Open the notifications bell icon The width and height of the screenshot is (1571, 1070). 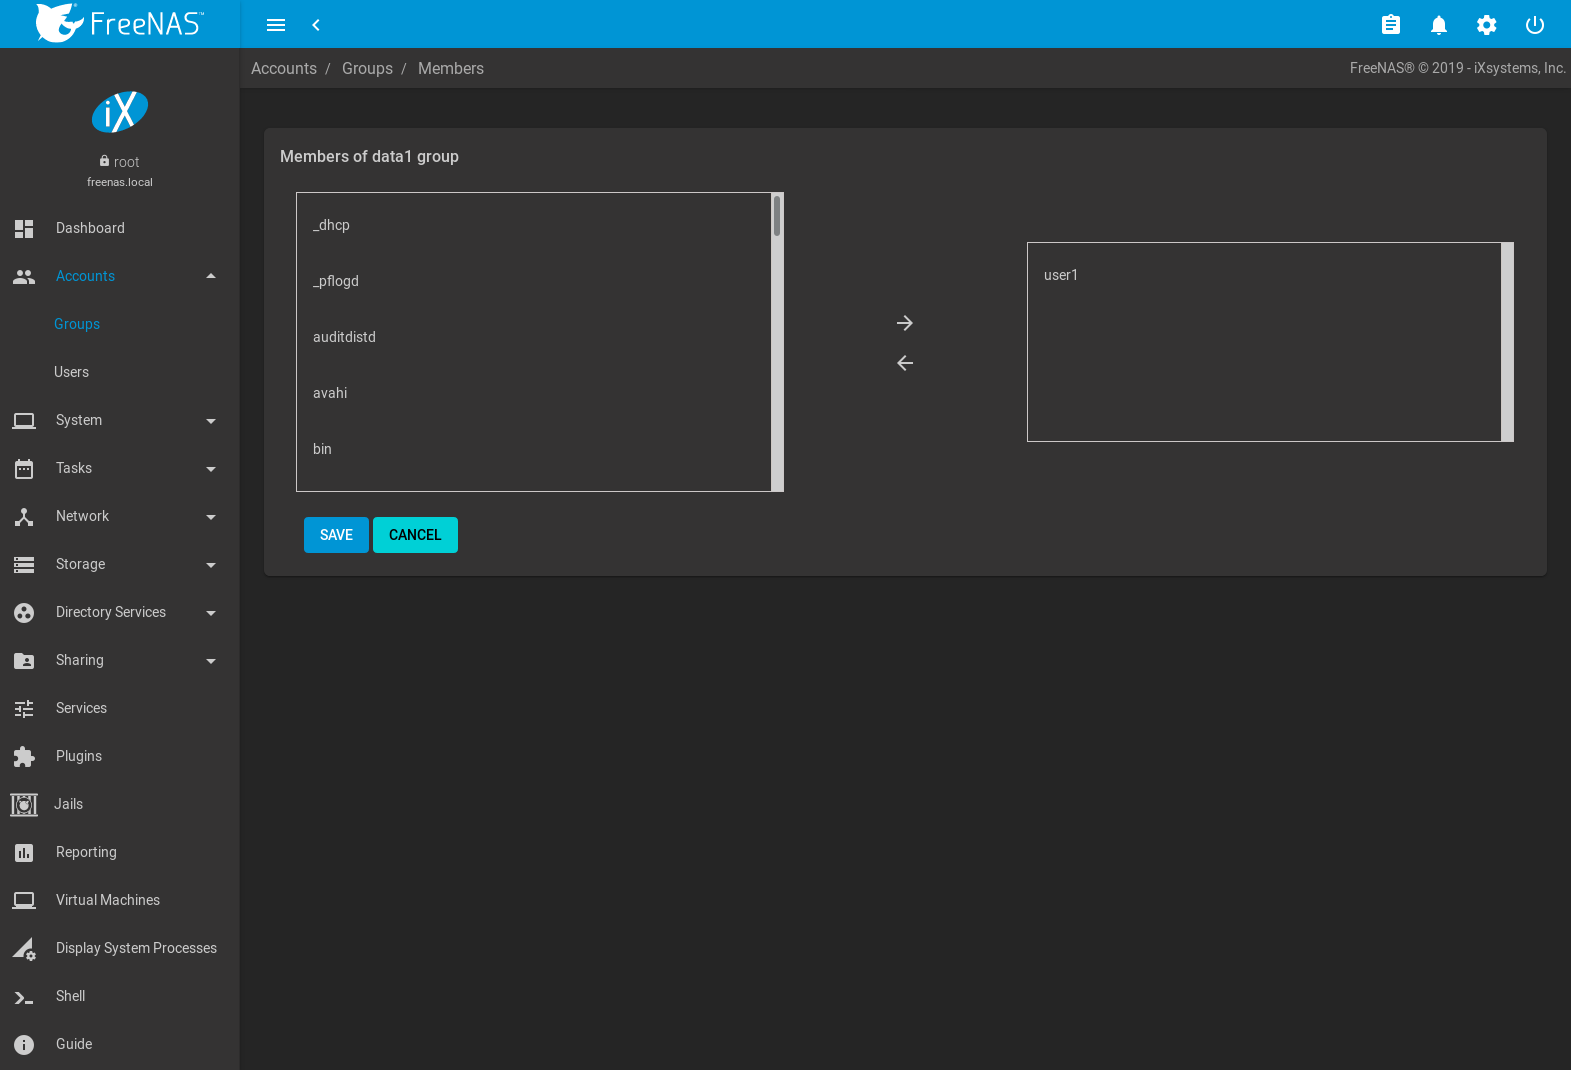click(1438, 25)
